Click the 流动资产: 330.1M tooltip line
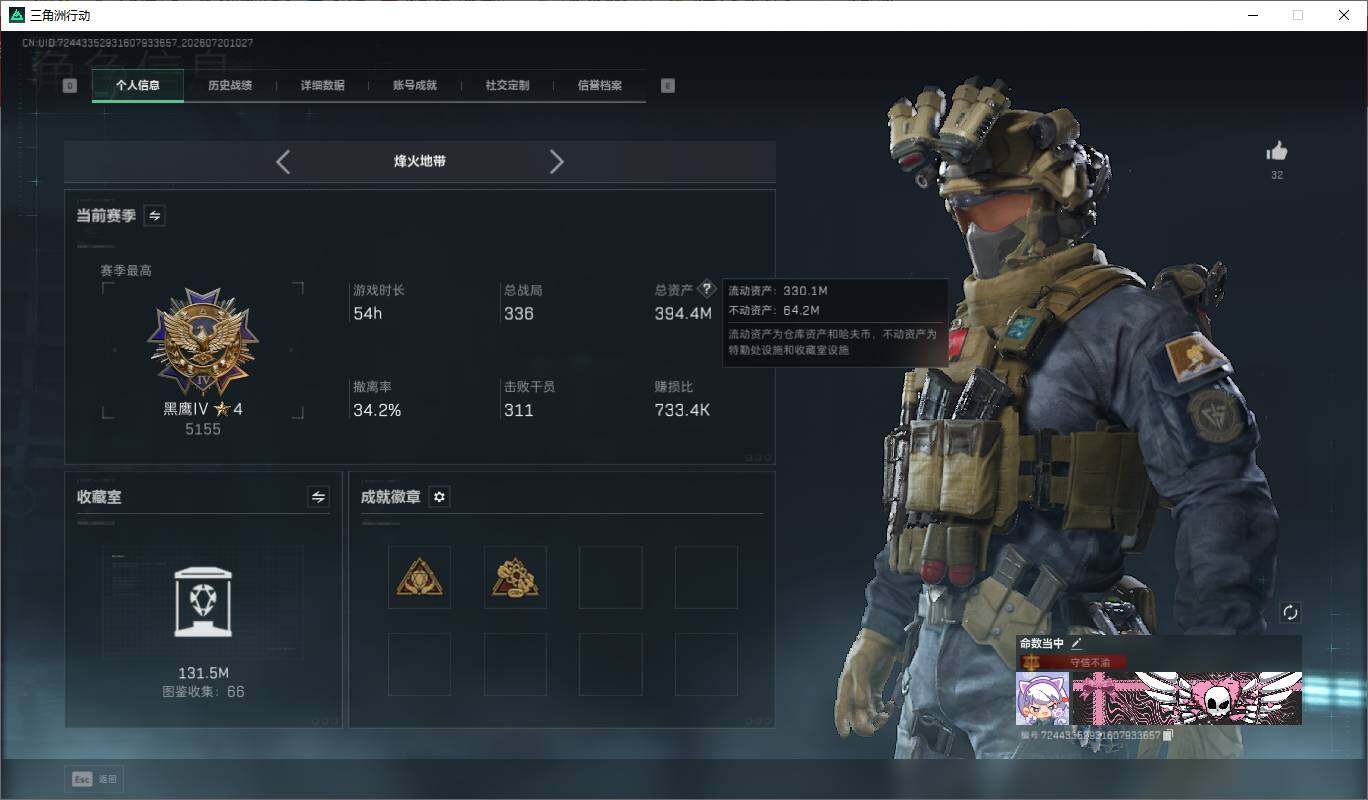Screen dimensions: 1368x800 click(x=778, y=291)
